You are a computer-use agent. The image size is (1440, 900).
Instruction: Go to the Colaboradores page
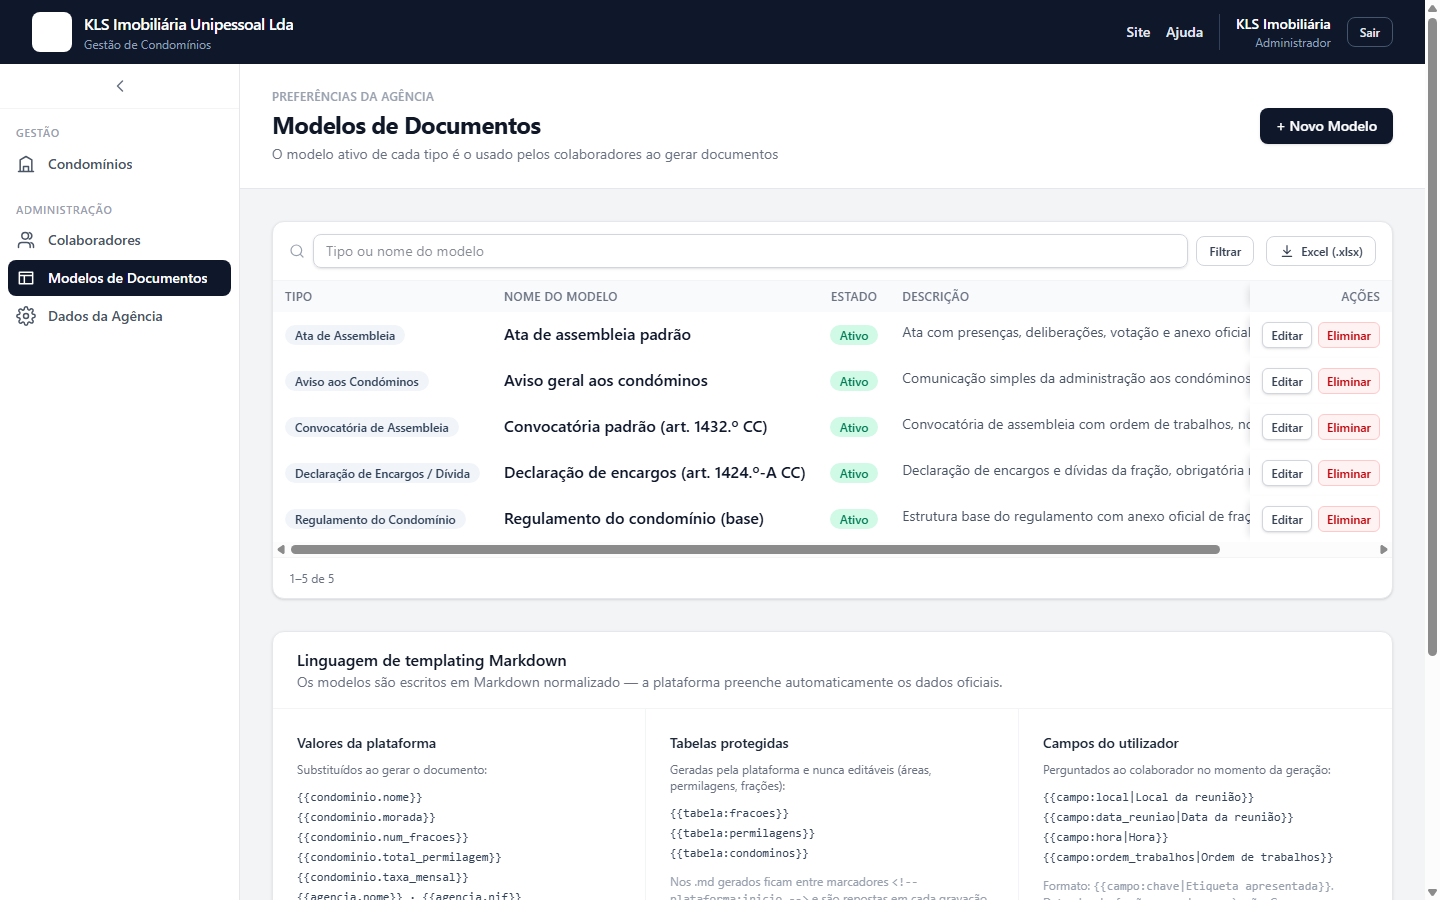point(120,240)
